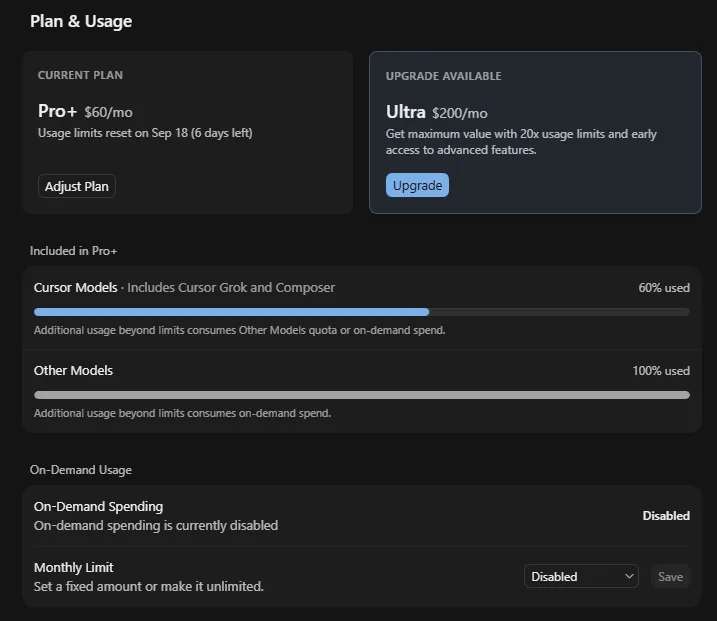
Task: Click the Set a fixed amount description
Action: (149, 586)
